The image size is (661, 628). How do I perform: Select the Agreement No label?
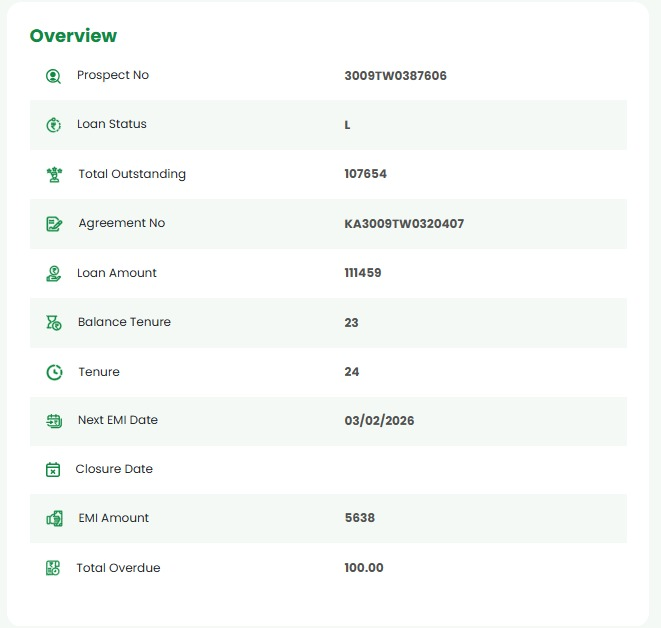(122, 223)
